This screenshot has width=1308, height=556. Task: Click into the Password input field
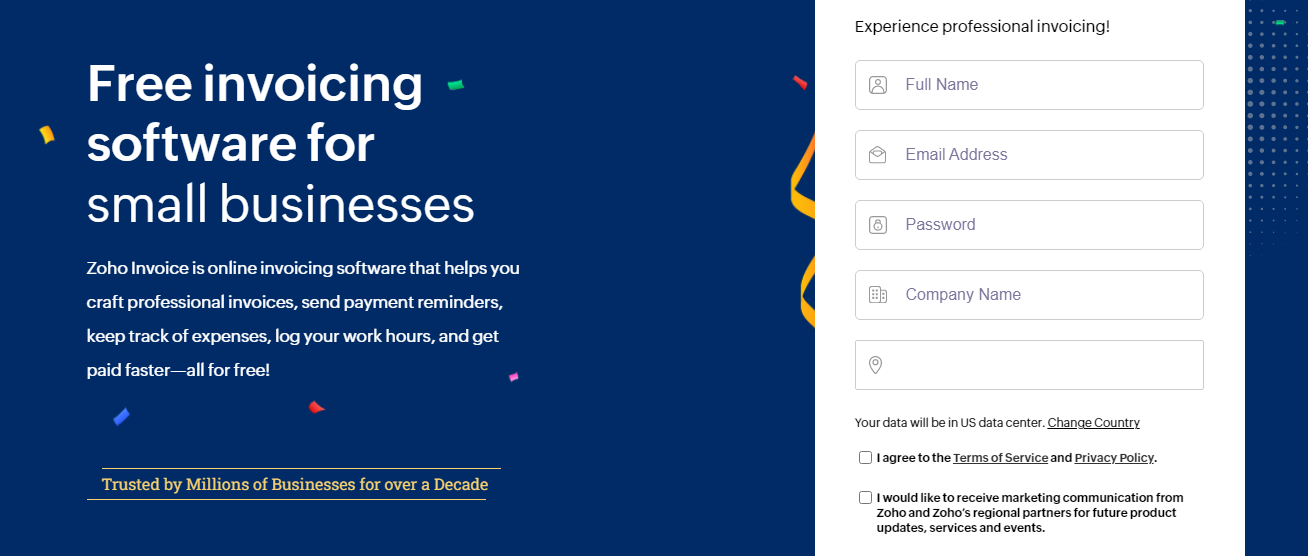[1029, 225]
